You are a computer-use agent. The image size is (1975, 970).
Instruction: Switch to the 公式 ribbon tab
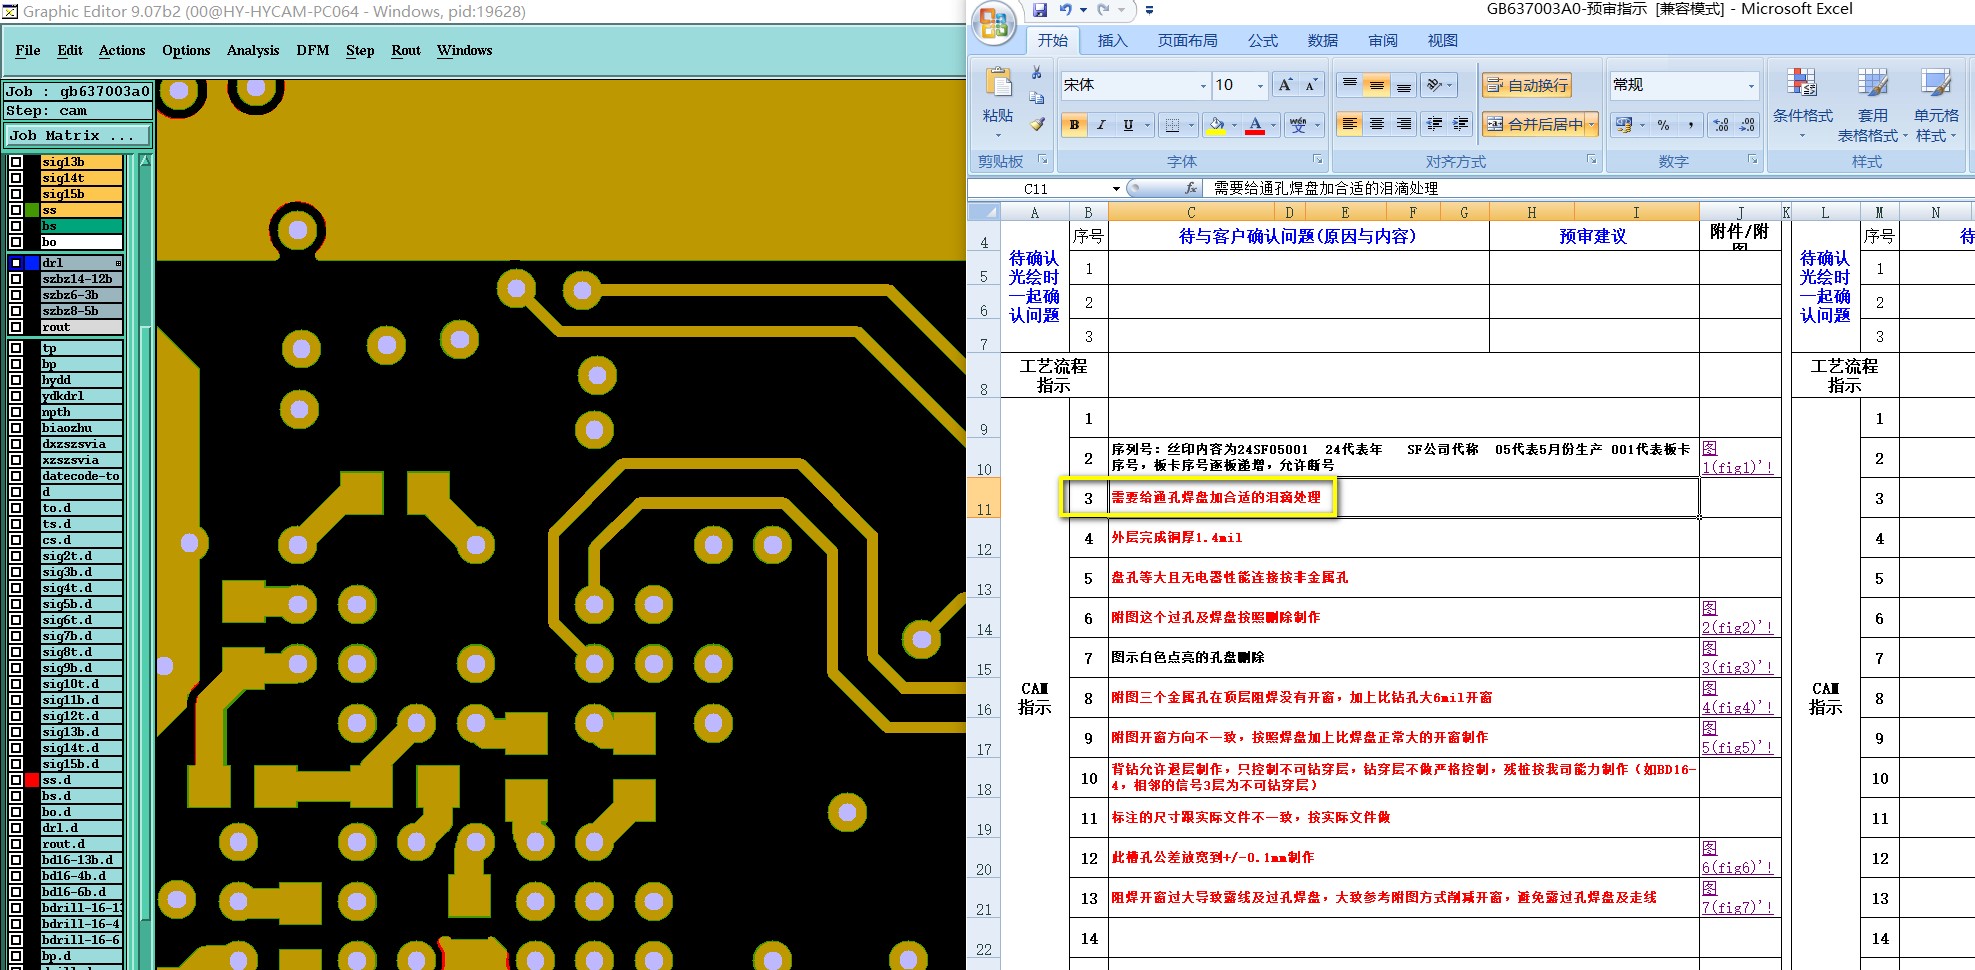coord(1262,41)
